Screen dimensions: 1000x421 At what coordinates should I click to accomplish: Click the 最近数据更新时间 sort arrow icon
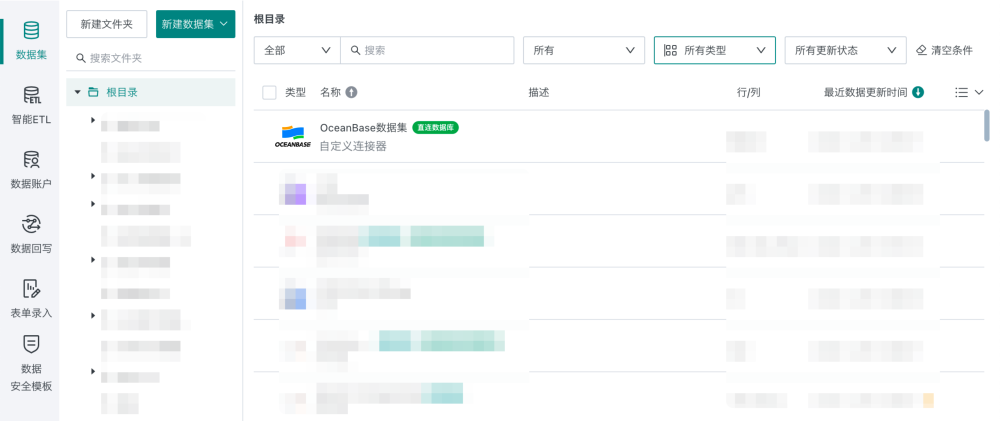[x=918, y=92]
